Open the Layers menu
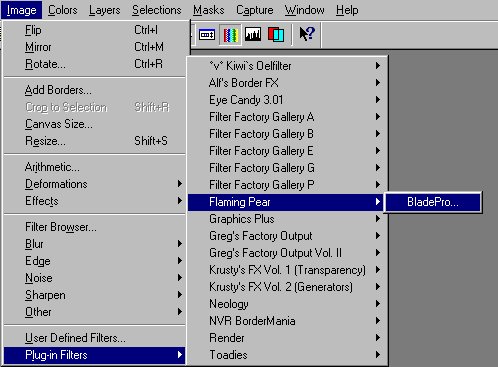The width and height of the screenshot is (498, 367). [104, 10]
